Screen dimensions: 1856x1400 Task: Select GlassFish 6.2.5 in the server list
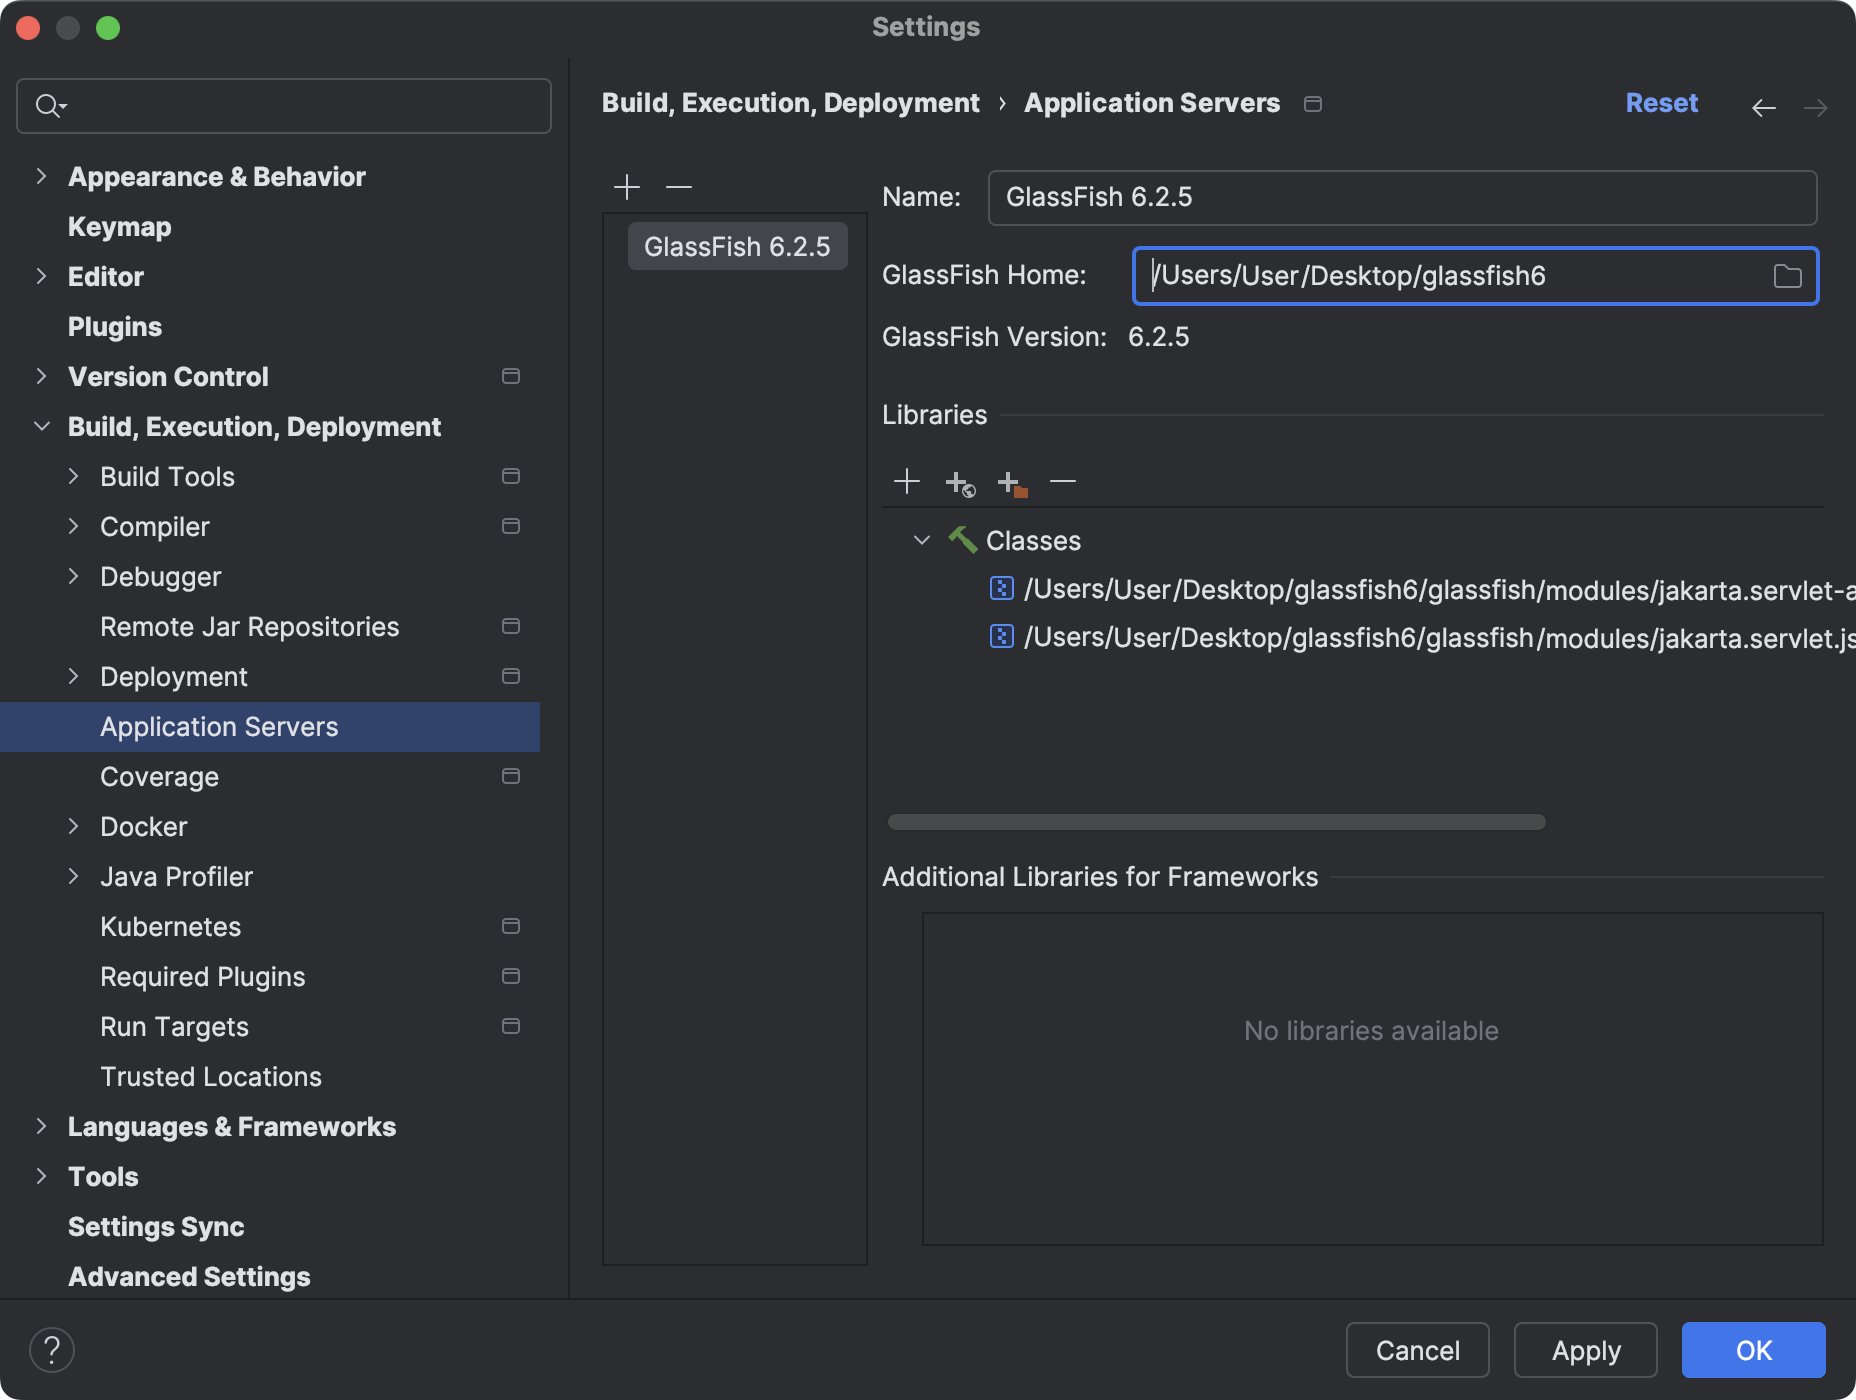pos(737,245)
